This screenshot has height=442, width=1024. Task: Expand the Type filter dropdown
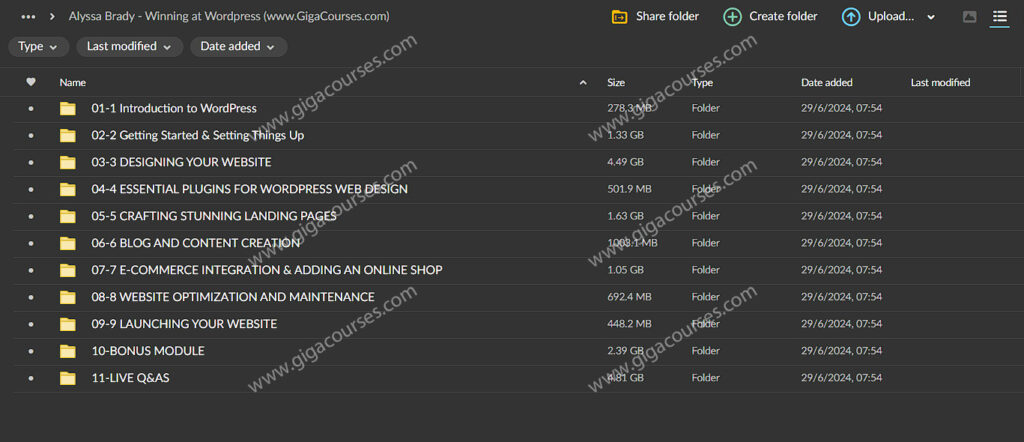[x=39, y=47]
